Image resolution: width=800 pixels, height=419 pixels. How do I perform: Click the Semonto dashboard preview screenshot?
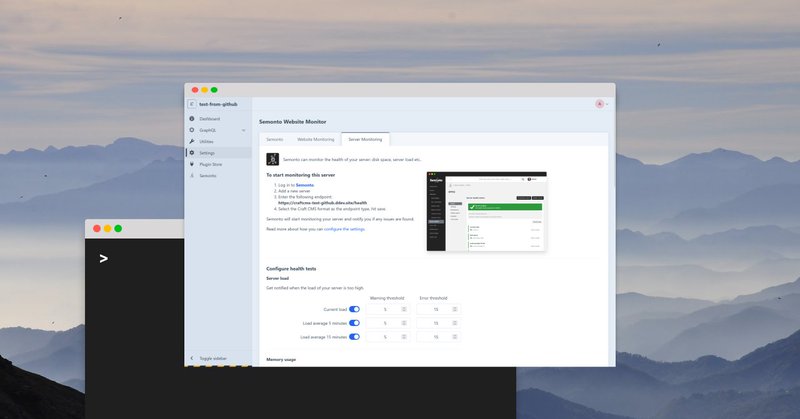[x=486, y=211]
